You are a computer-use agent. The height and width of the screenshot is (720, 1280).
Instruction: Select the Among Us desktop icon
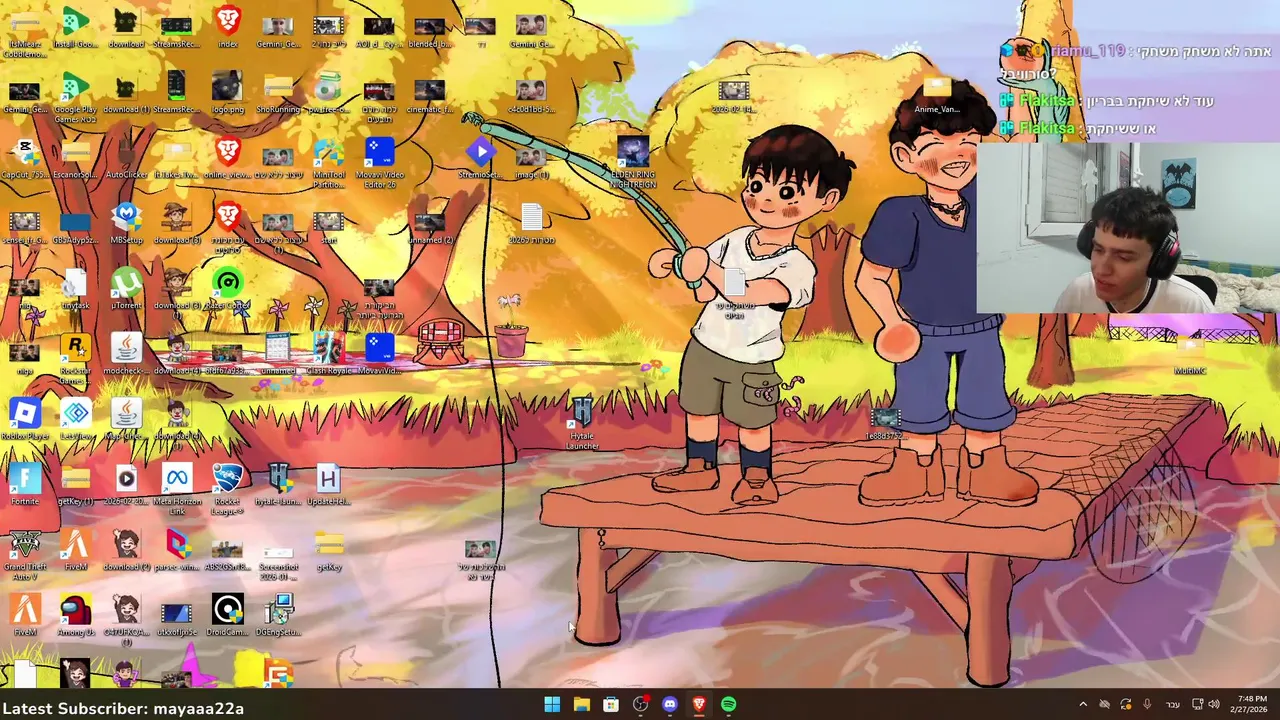click(x=76, y=616)
